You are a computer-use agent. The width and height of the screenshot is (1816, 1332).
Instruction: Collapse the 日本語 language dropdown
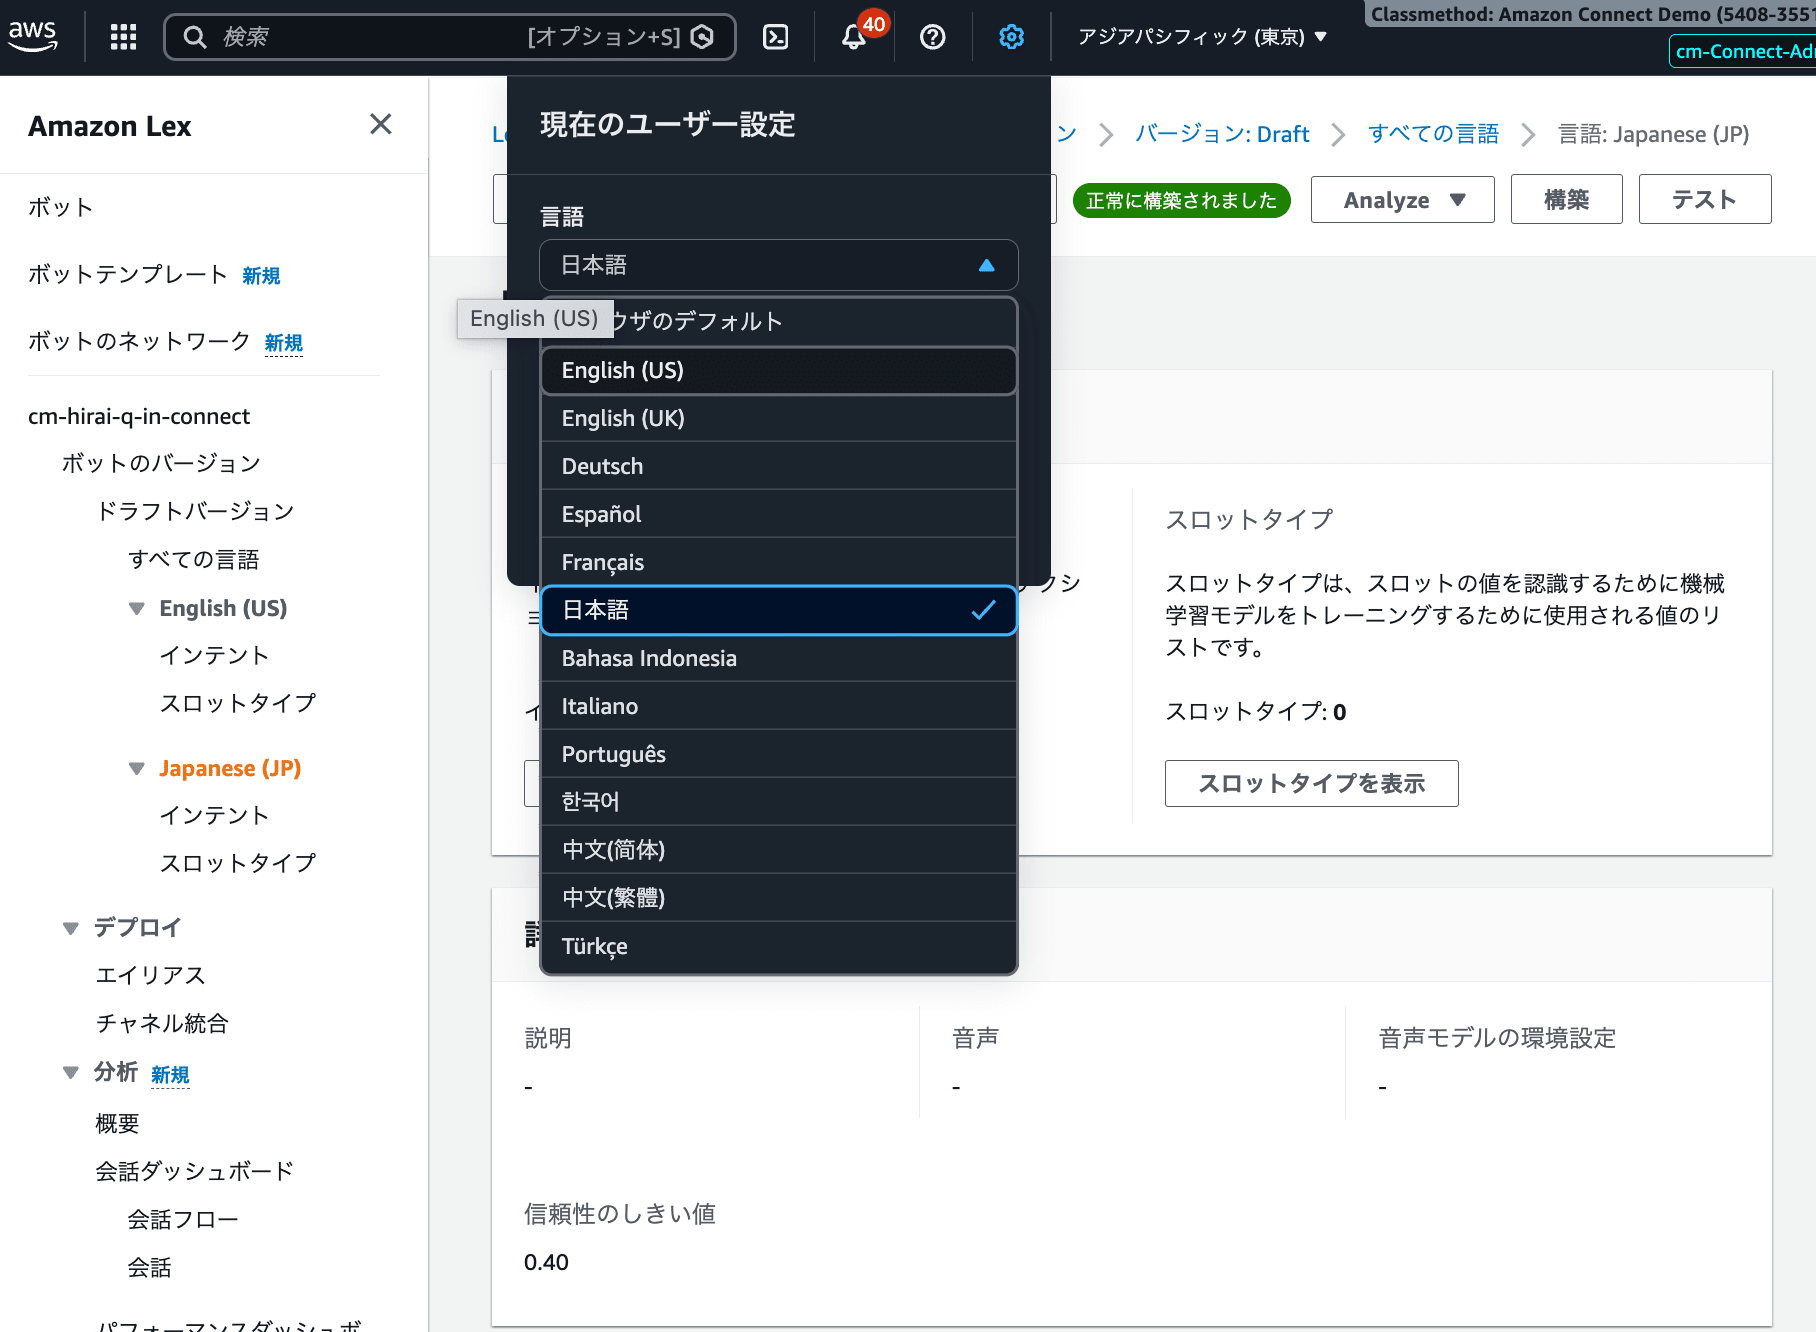[x=986, y=265]
